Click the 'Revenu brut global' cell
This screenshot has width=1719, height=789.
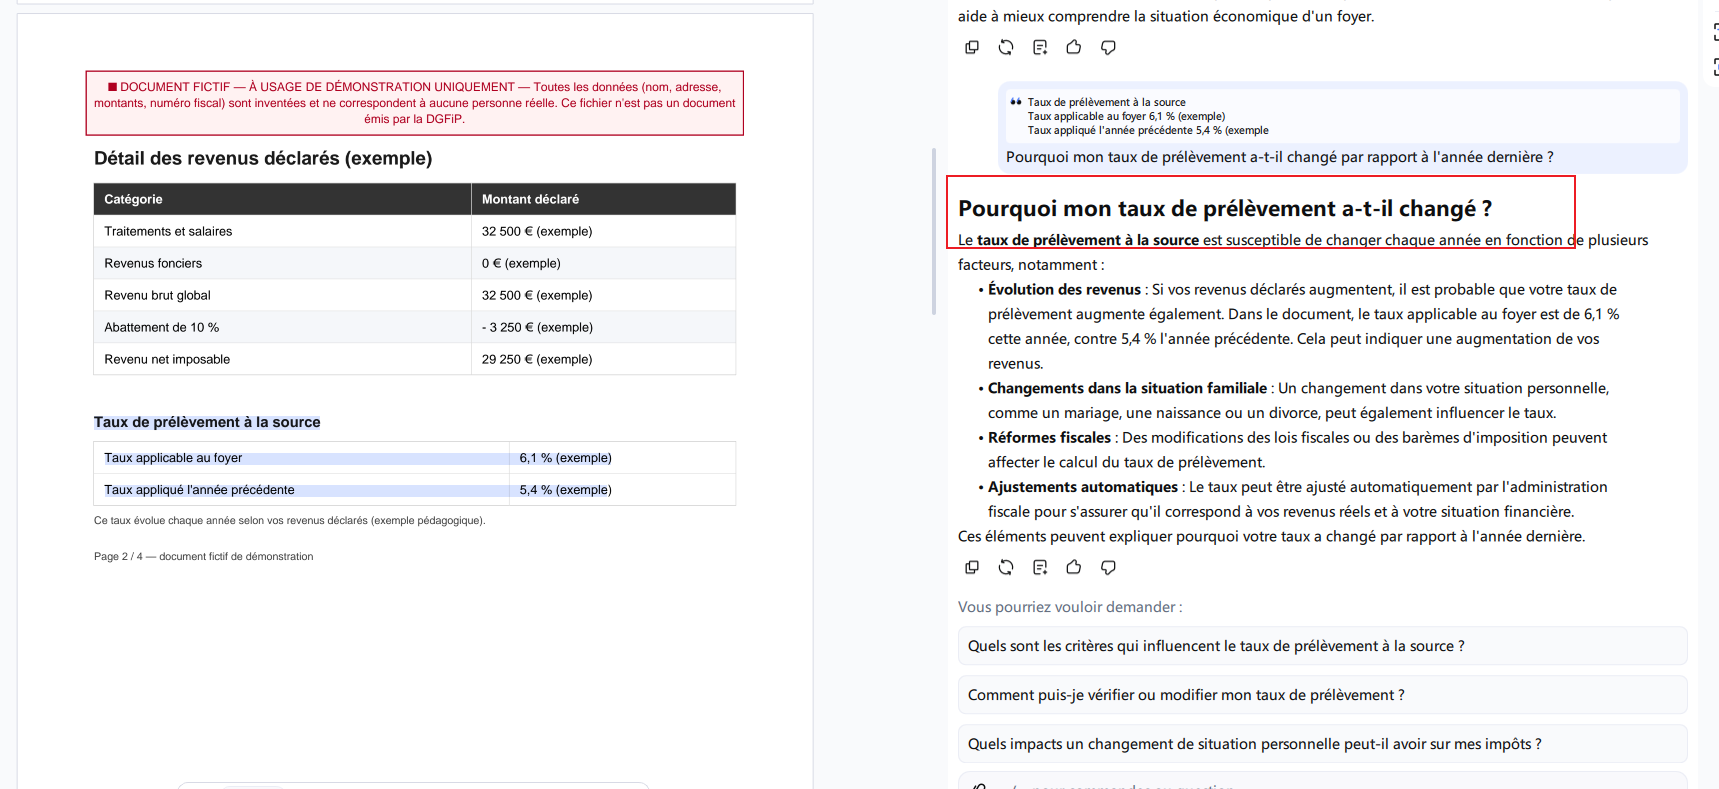click(282, 295)
